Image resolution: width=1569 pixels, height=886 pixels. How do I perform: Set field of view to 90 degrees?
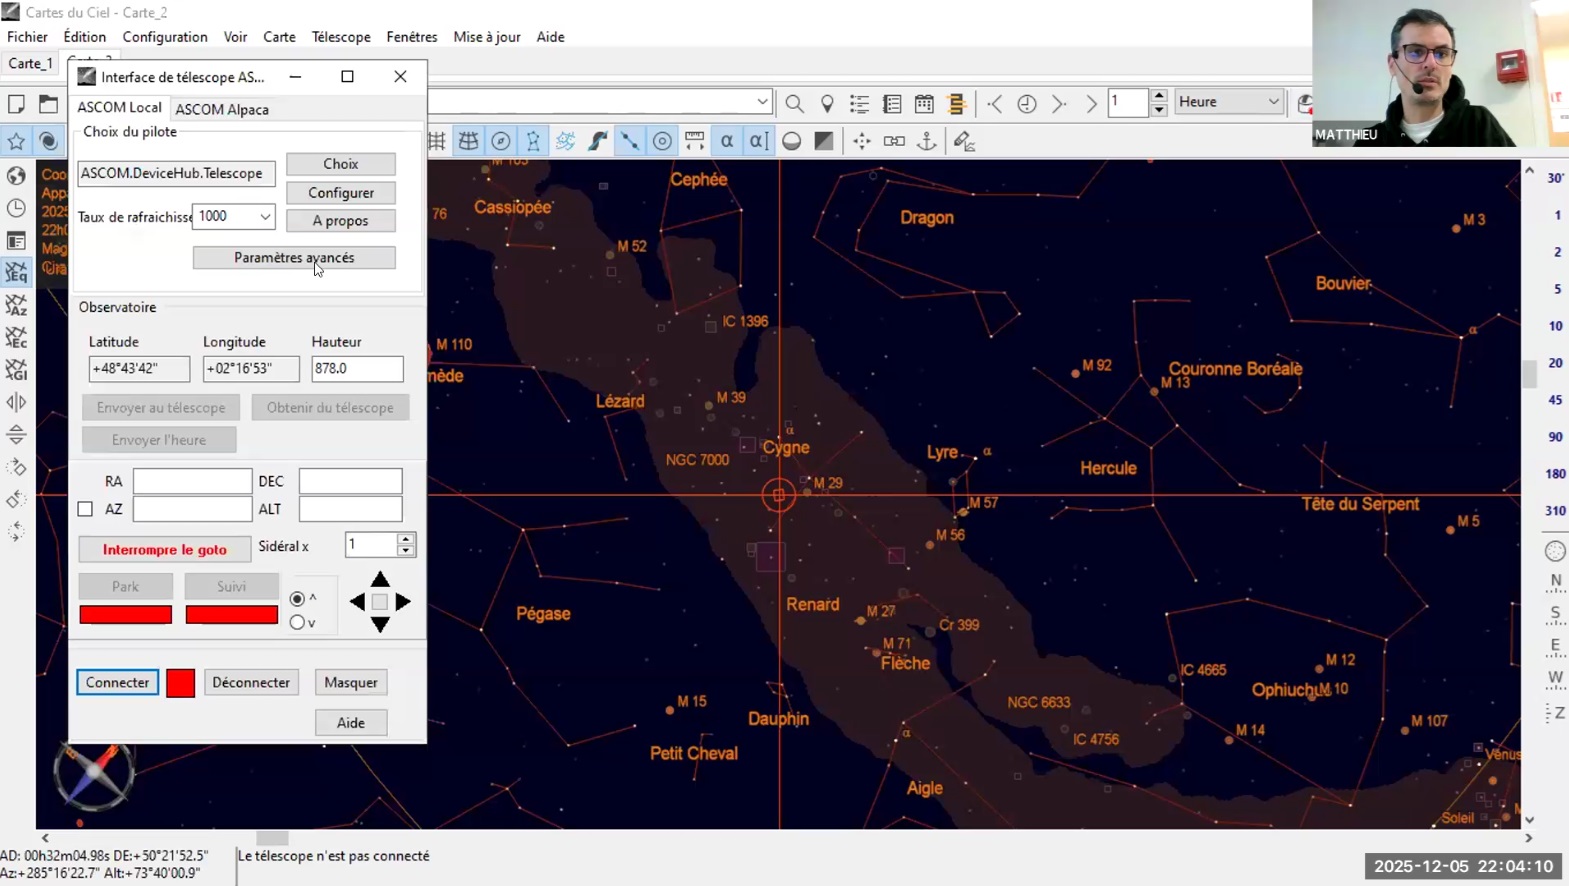1555,437
